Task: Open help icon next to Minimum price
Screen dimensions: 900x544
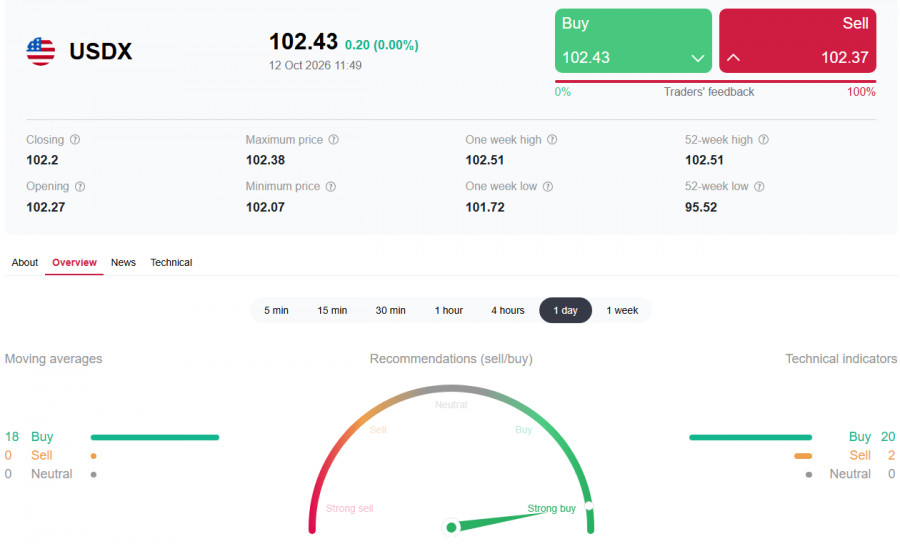Action: point(331,186)
